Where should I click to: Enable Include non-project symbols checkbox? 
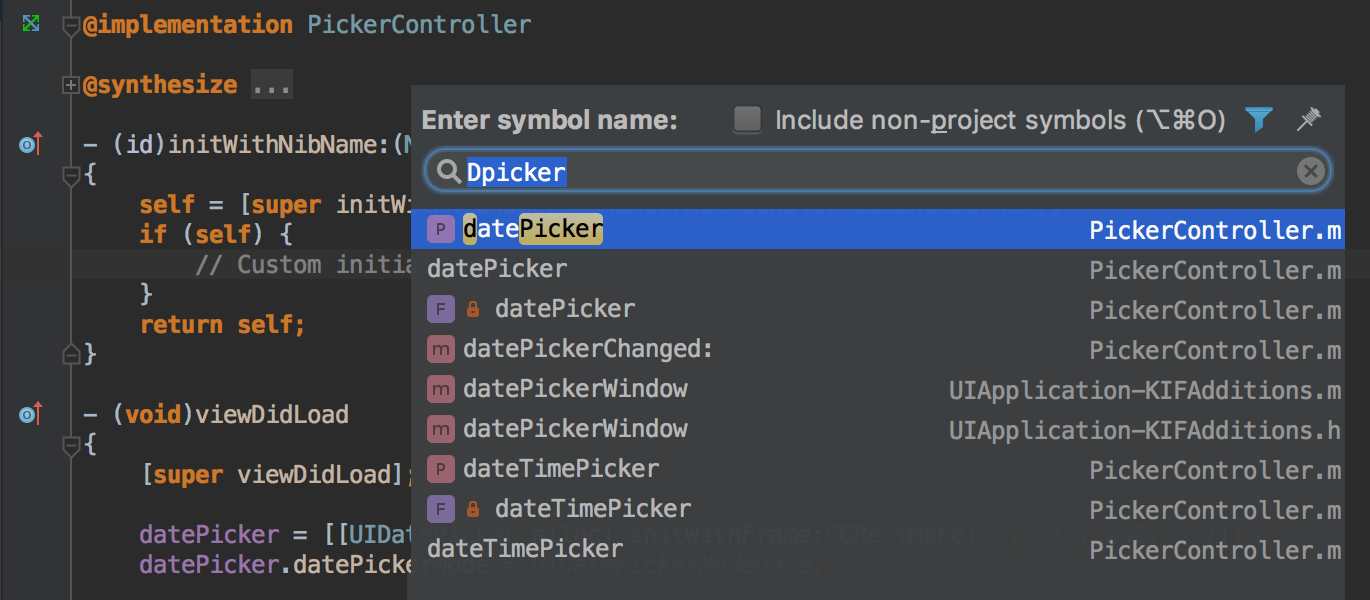pyautogui.click(x=747, y=120)
